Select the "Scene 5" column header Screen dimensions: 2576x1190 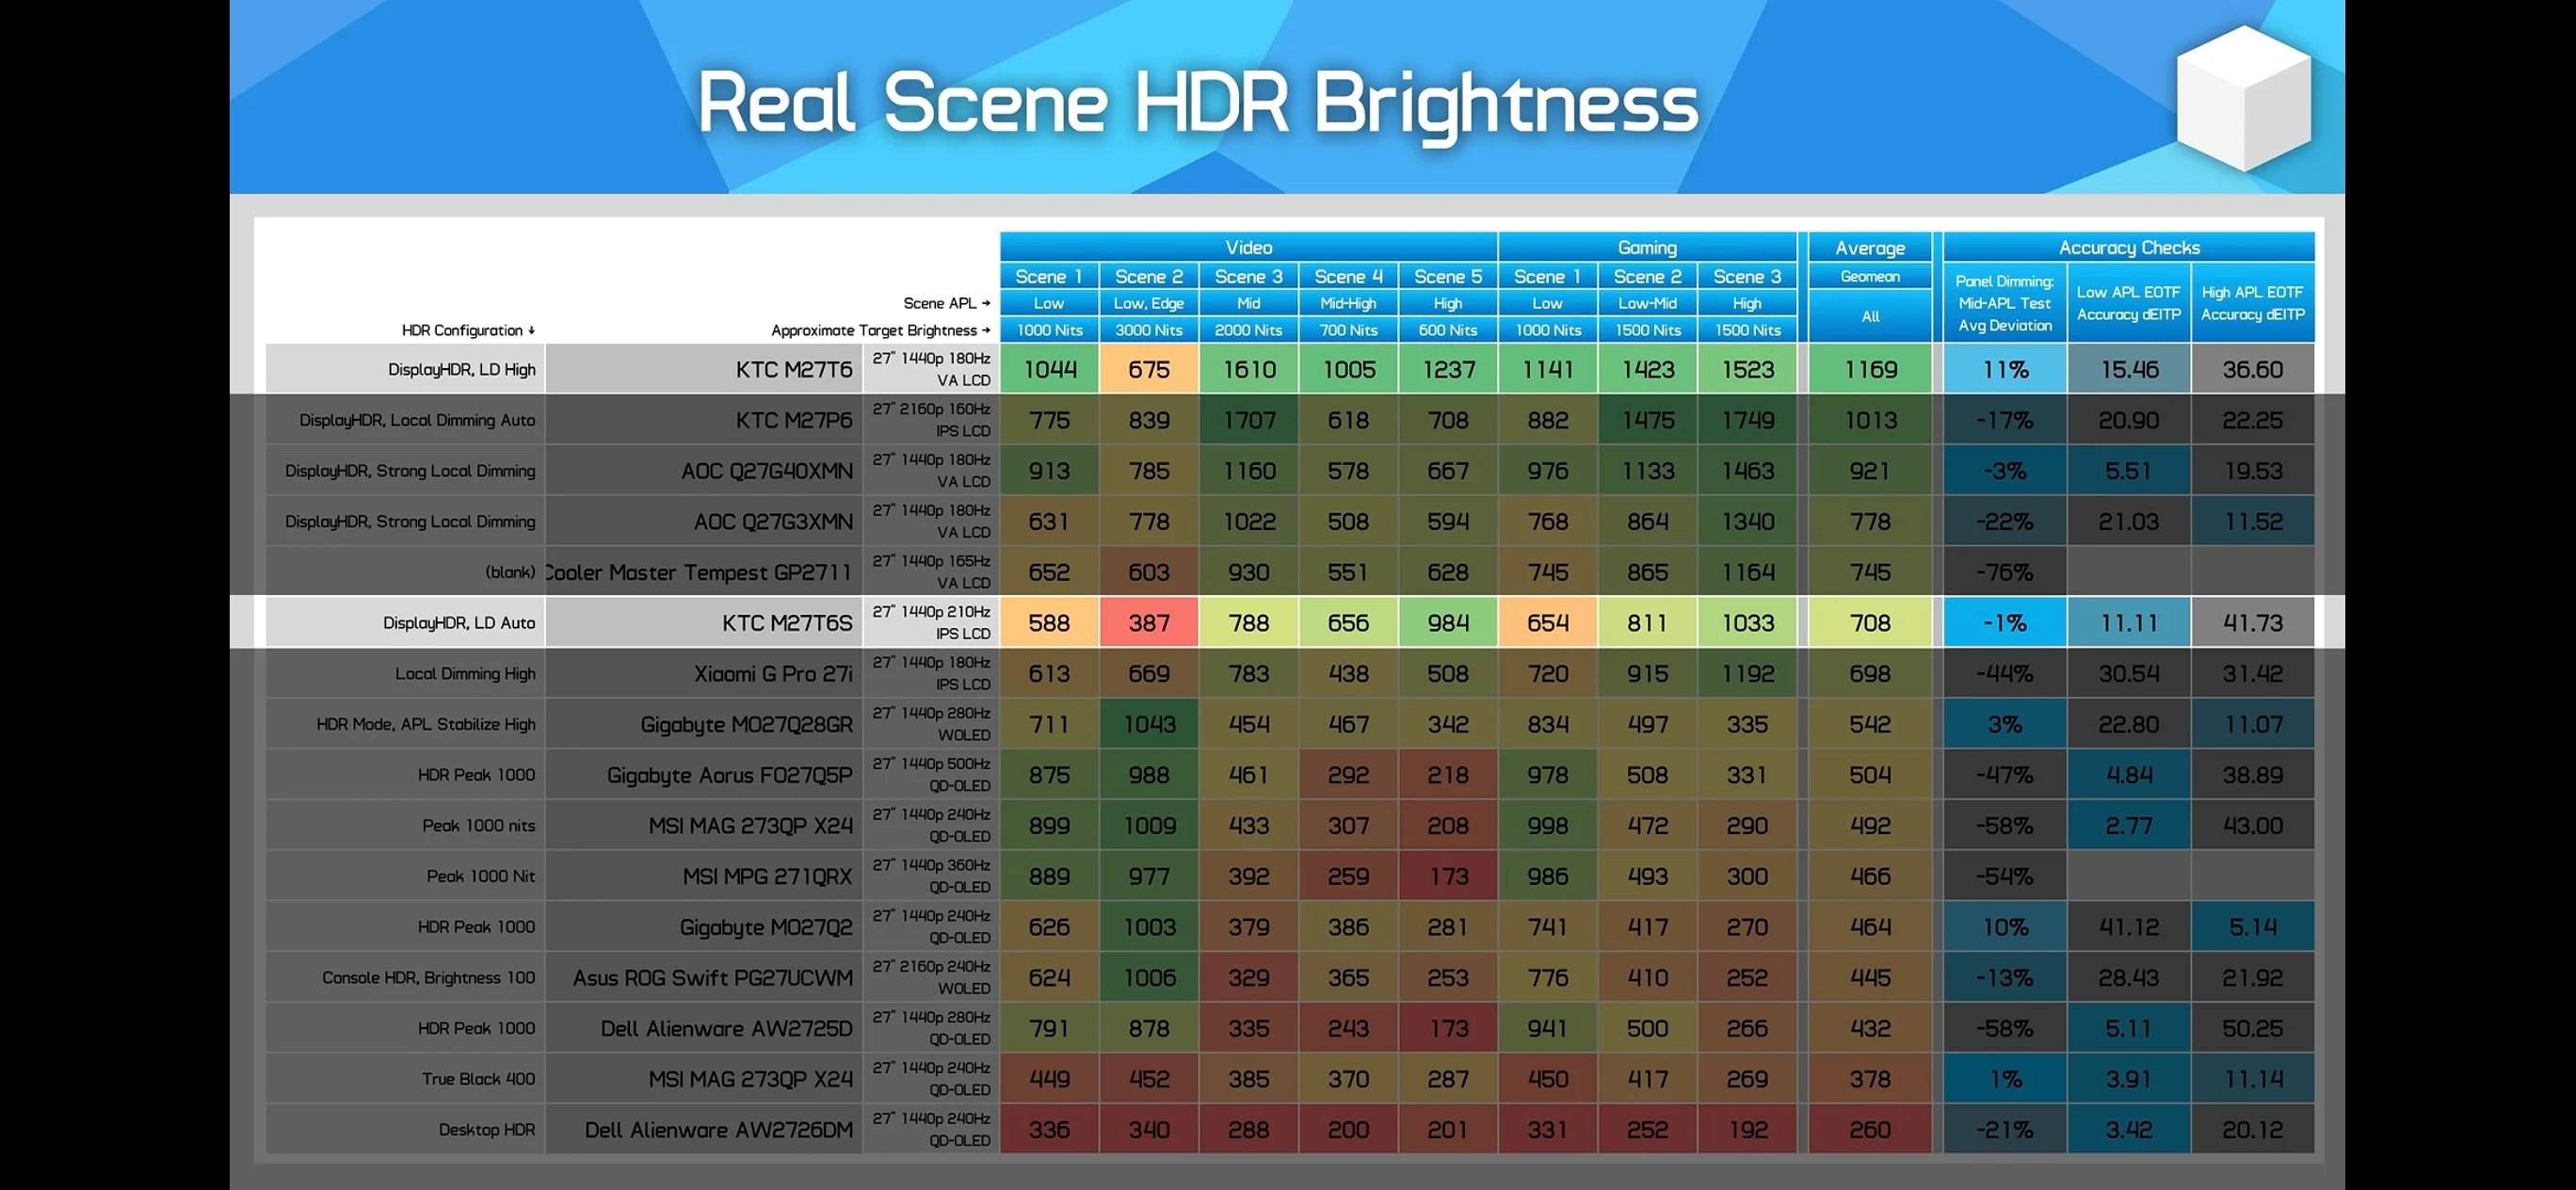pos(1447,276)
